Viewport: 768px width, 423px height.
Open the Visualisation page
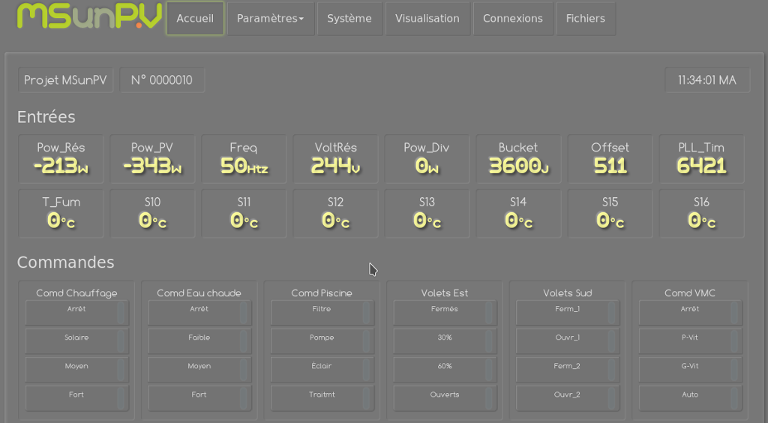click(x=427, y=18)
